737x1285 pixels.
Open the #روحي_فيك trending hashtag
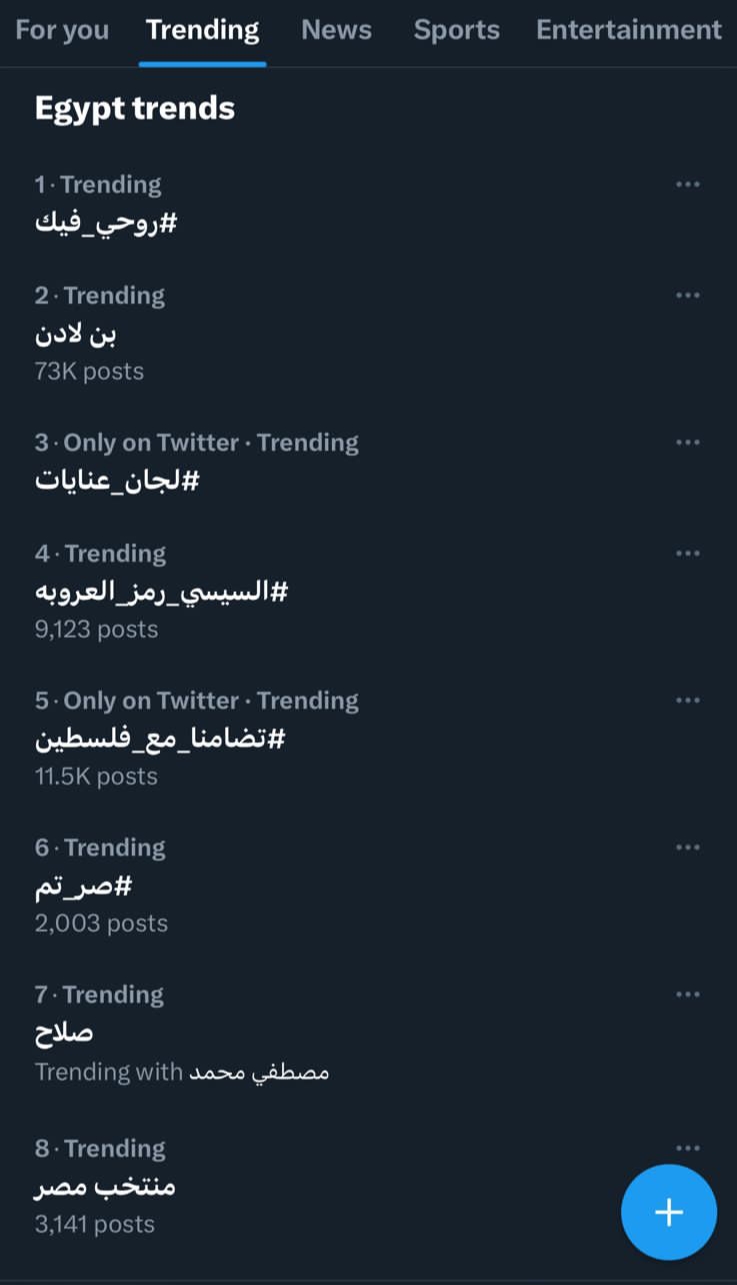point(106,222)
